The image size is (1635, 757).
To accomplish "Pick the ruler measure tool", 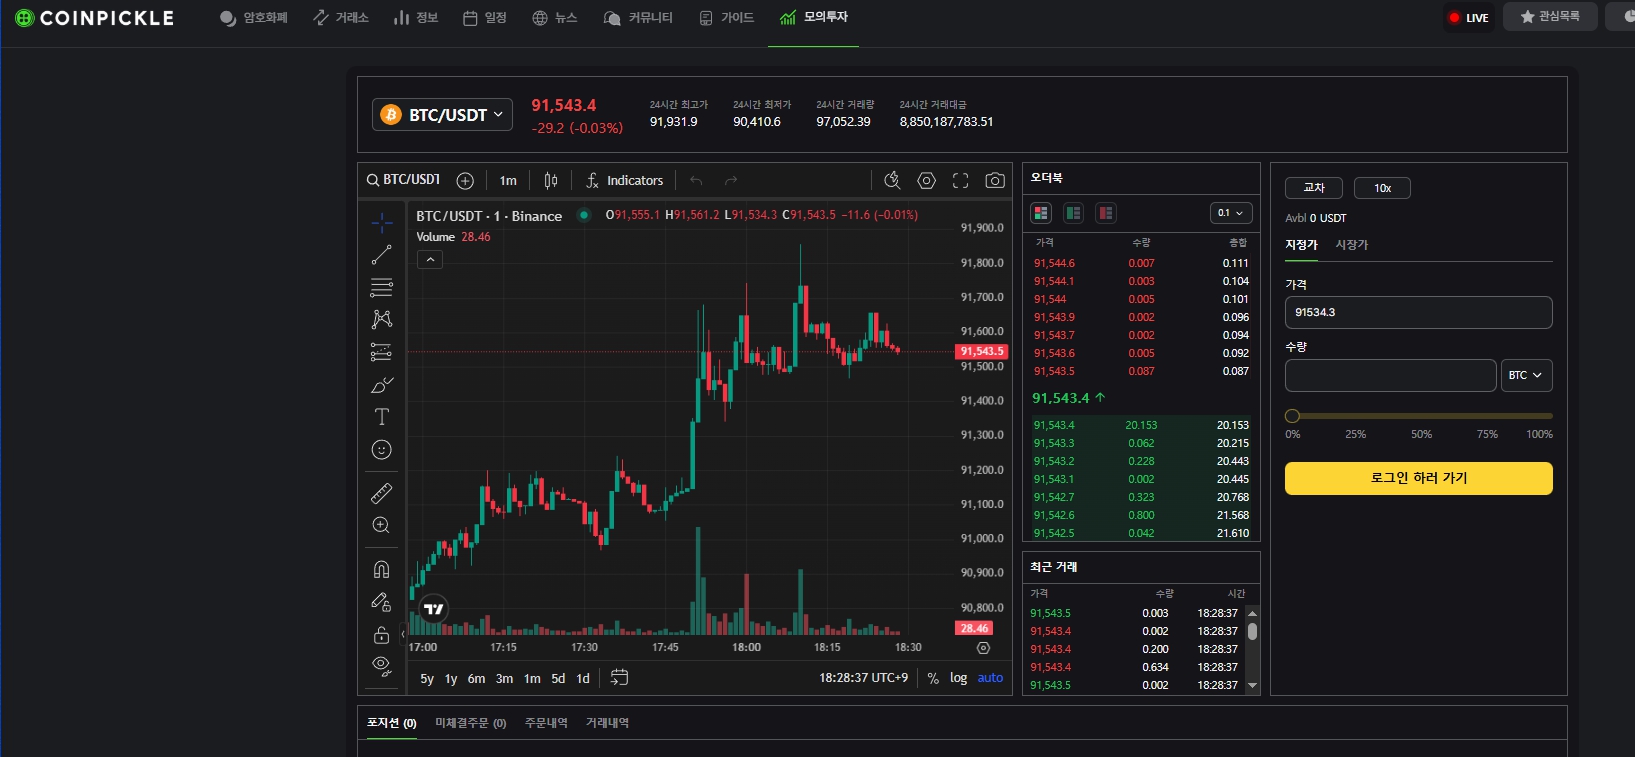I will pos(381,493).
